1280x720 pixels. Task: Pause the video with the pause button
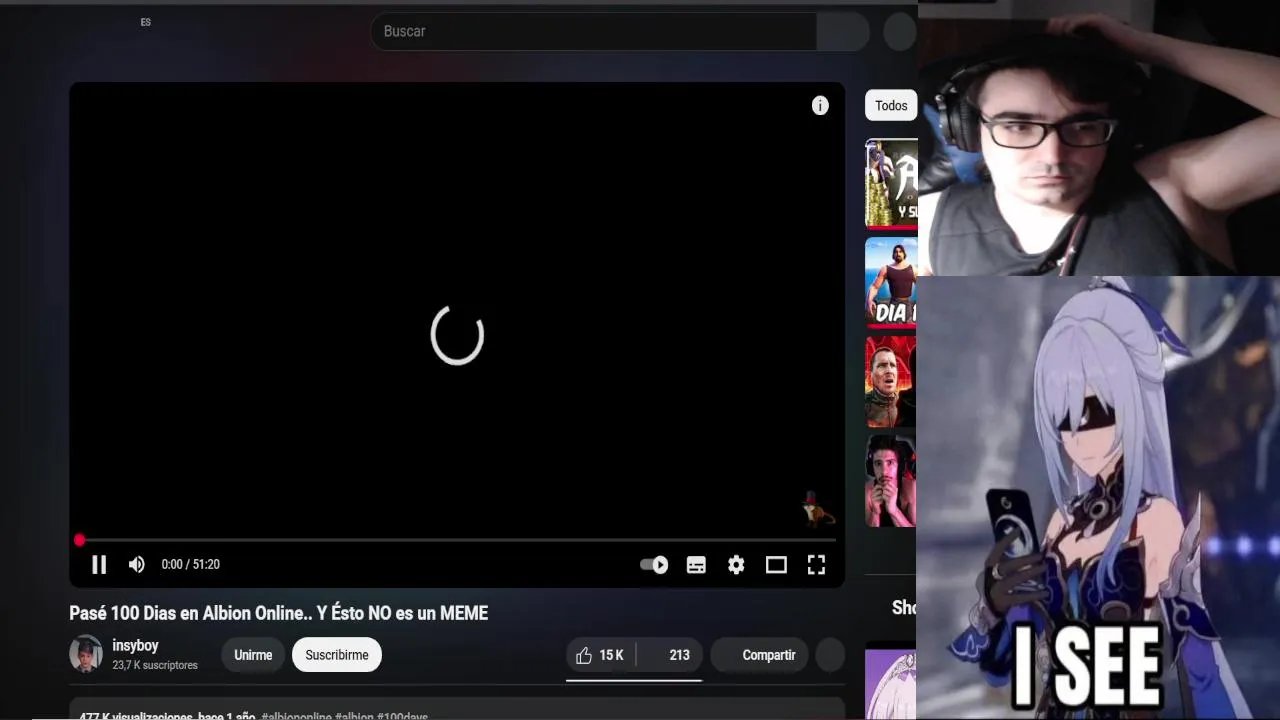point(99,565)
